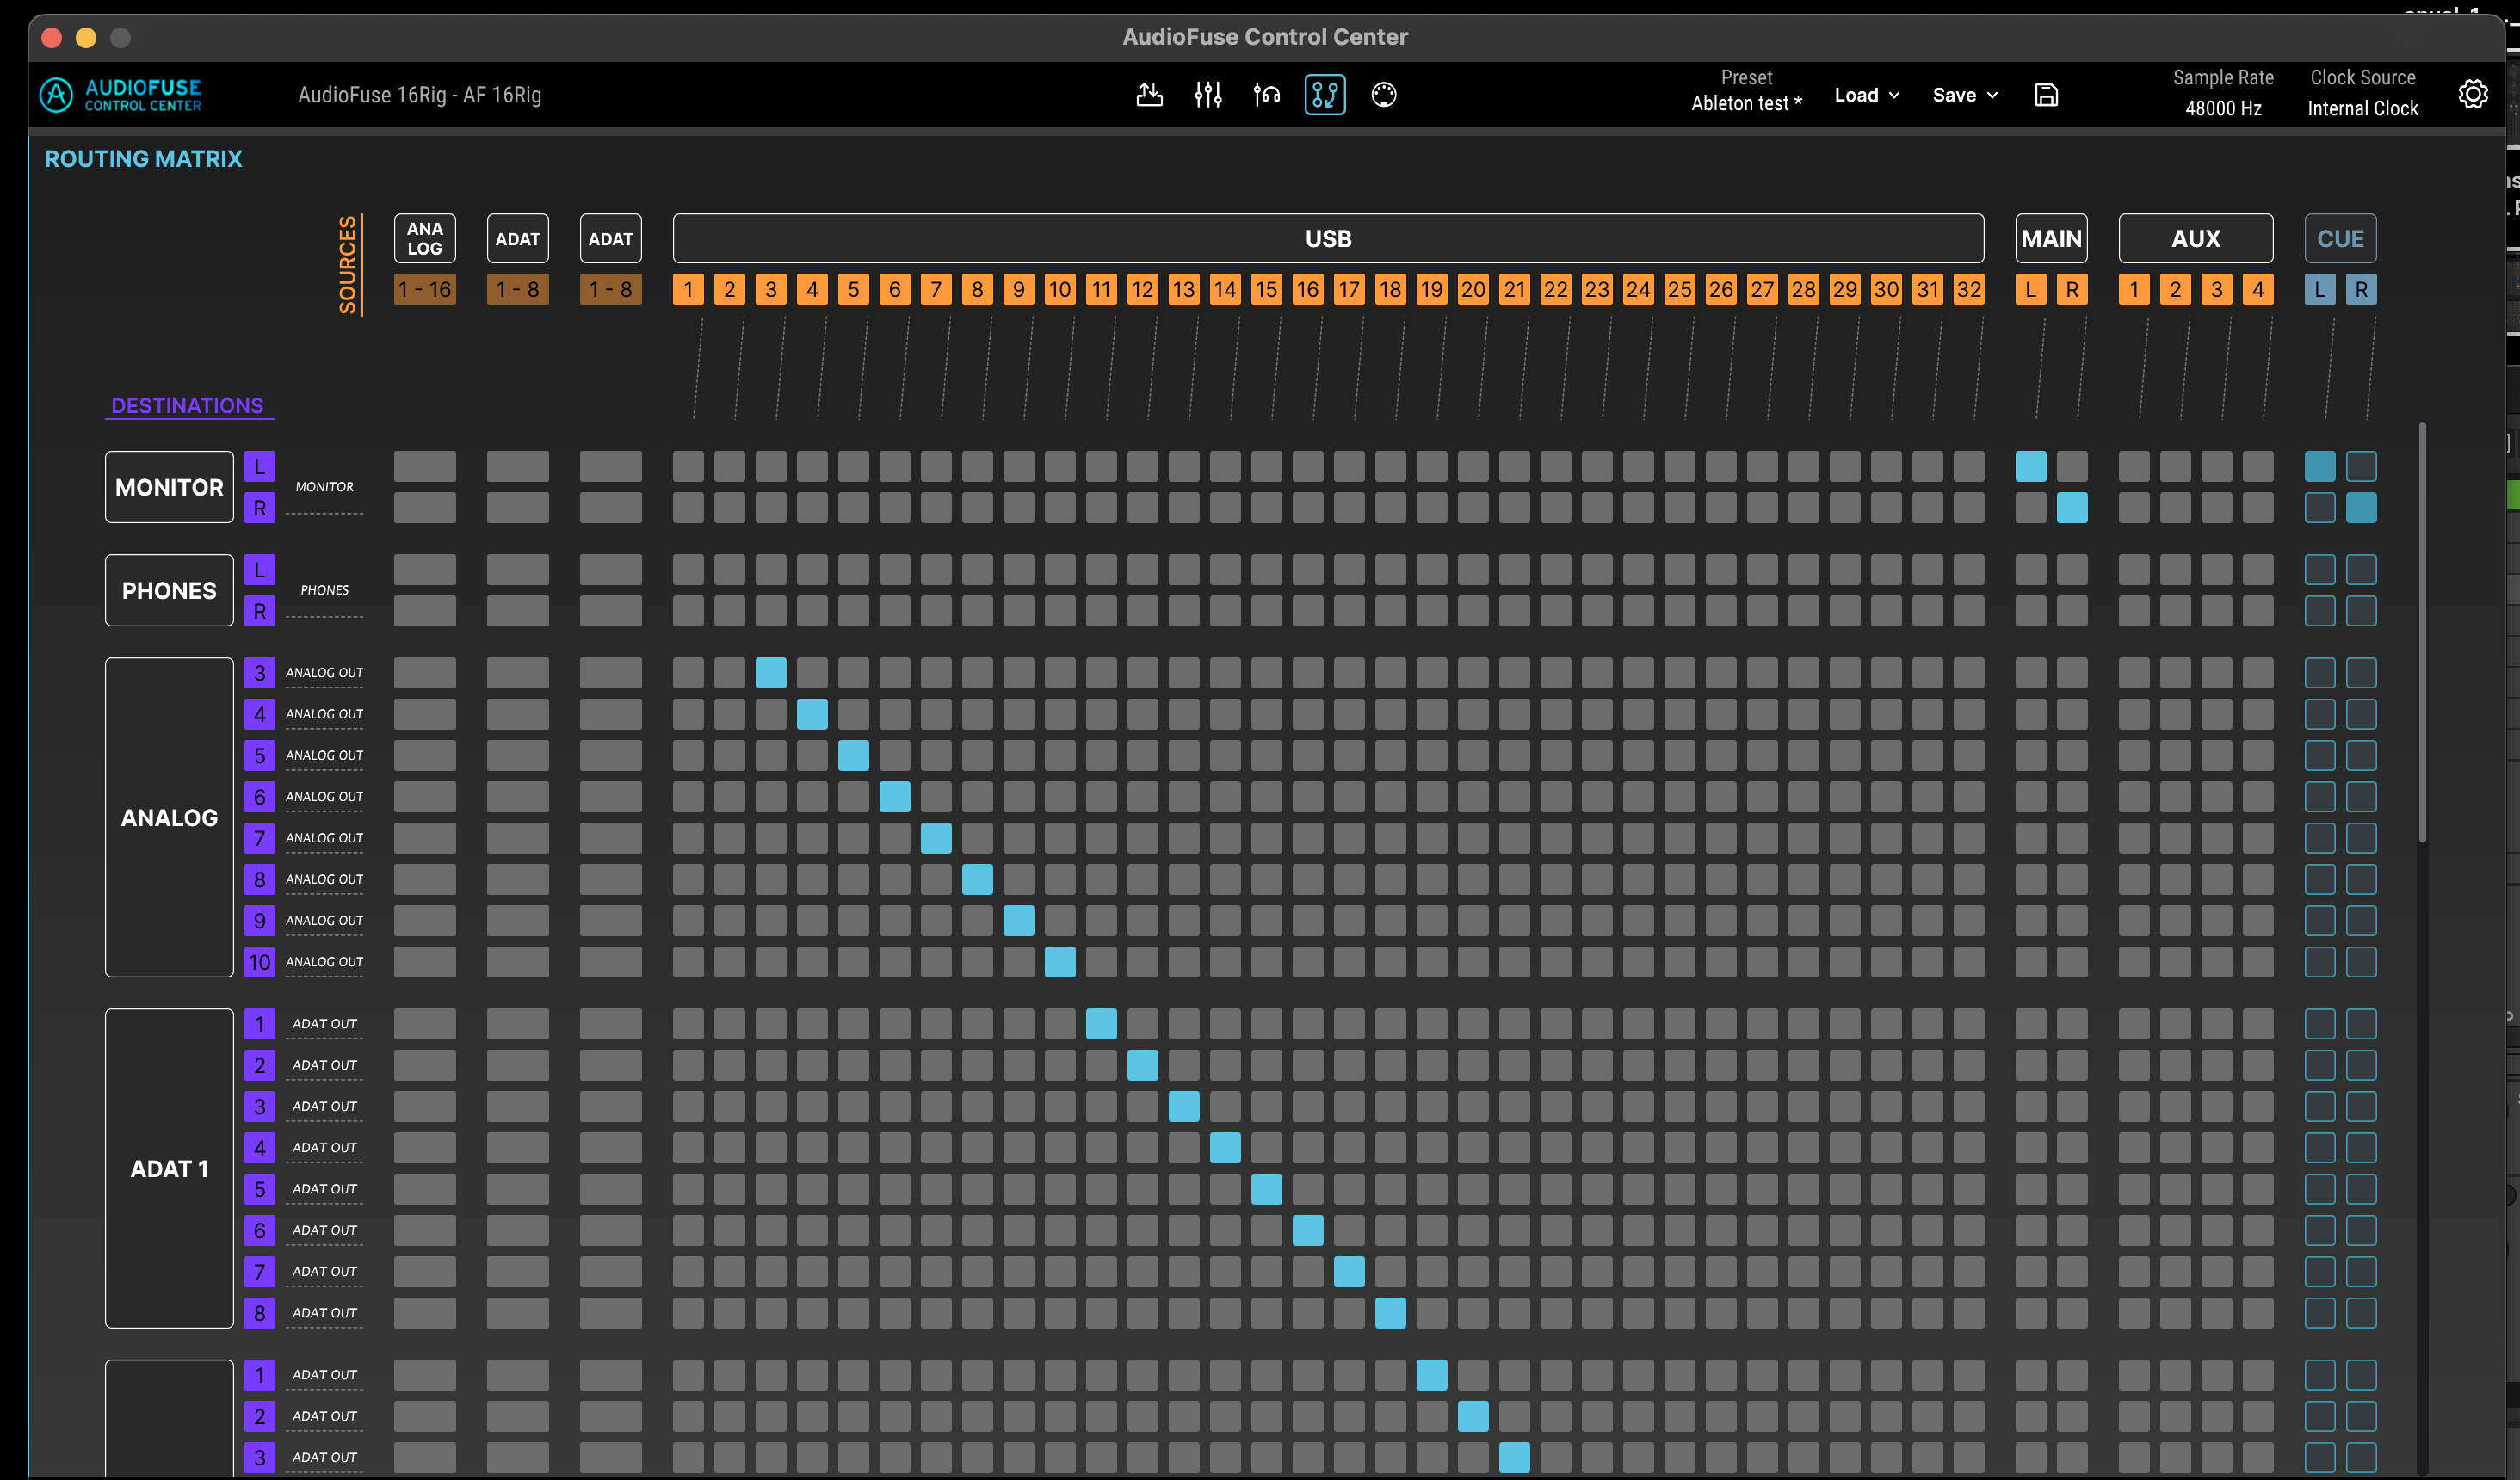Click the AUX source group header
This screenshot has height=1480, width=2520.
2196,239
